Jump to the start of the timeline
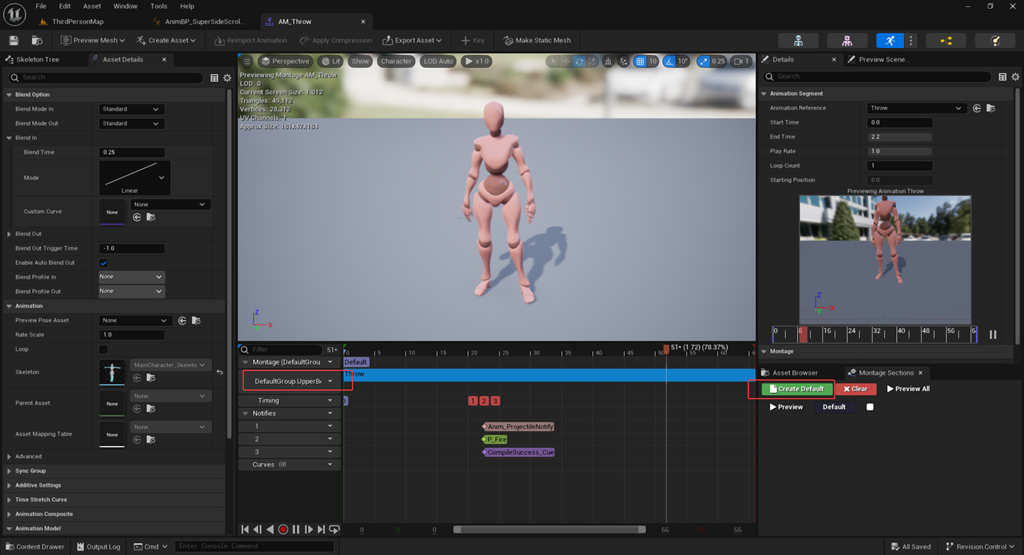This screenshot has width=1024, height=555. pos(245,530)
